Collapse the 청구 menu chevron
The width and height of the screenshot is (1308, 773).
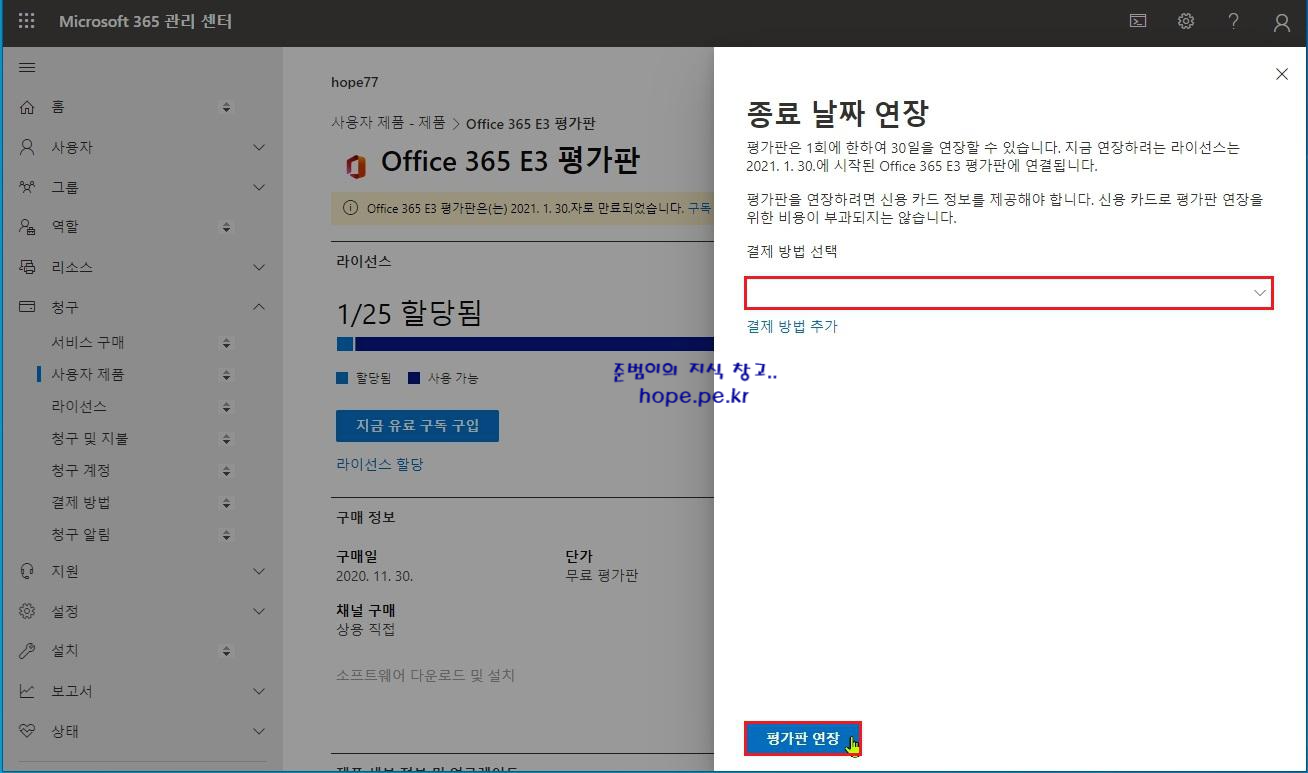pyautogui.click(x=259, y=307)
